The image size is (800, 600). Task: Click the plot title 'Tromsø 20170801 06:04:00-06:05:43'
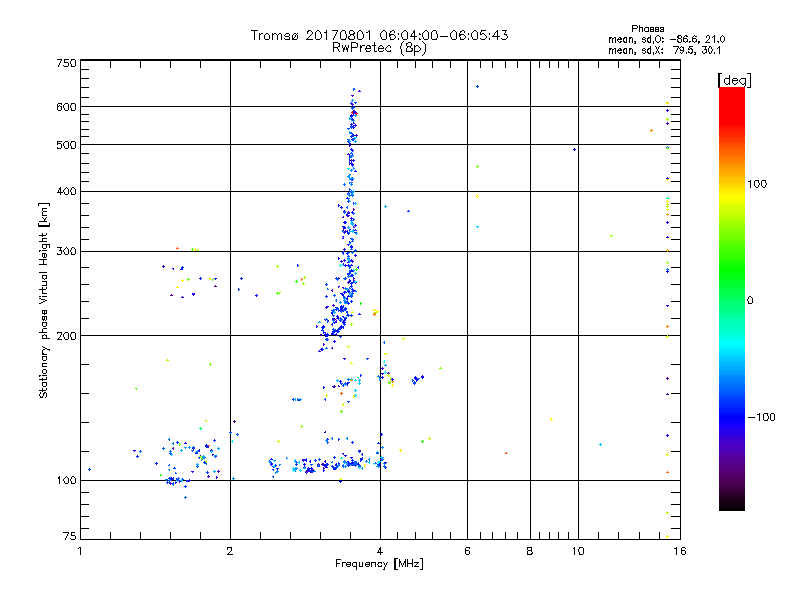tap(379, 35)
